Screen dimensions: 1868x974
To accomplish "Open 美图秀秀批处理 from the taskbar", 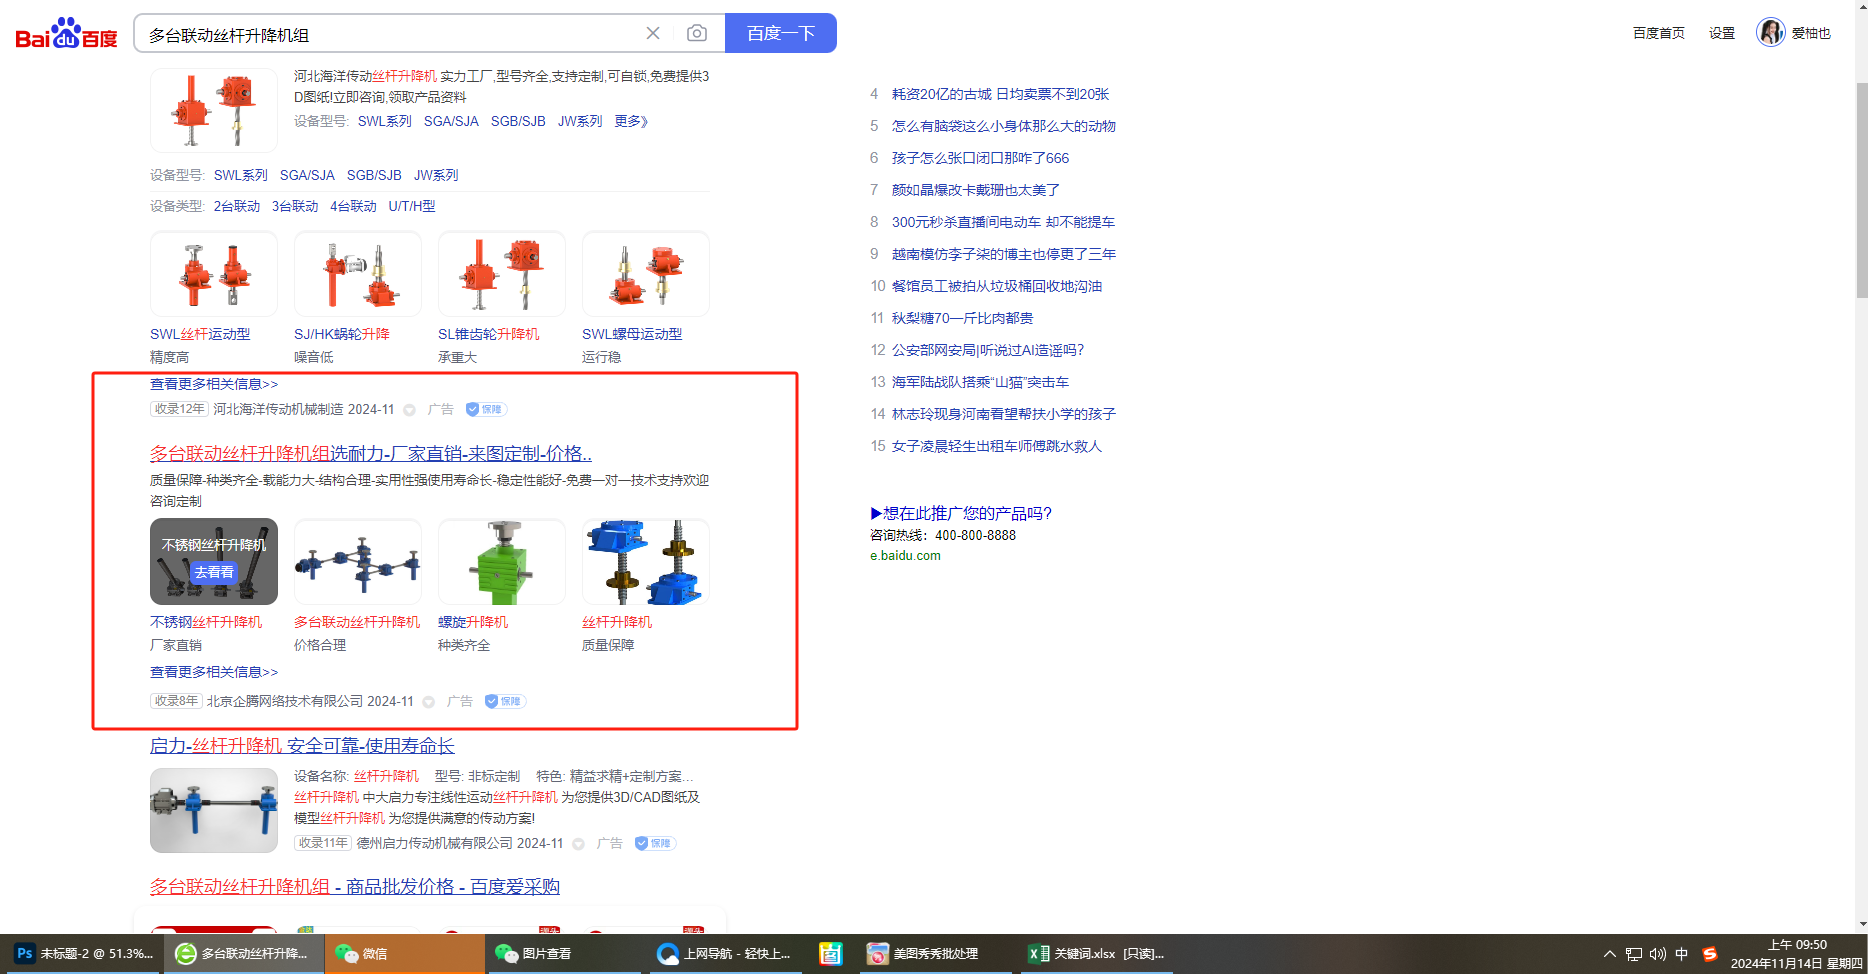I will [935, 954].
